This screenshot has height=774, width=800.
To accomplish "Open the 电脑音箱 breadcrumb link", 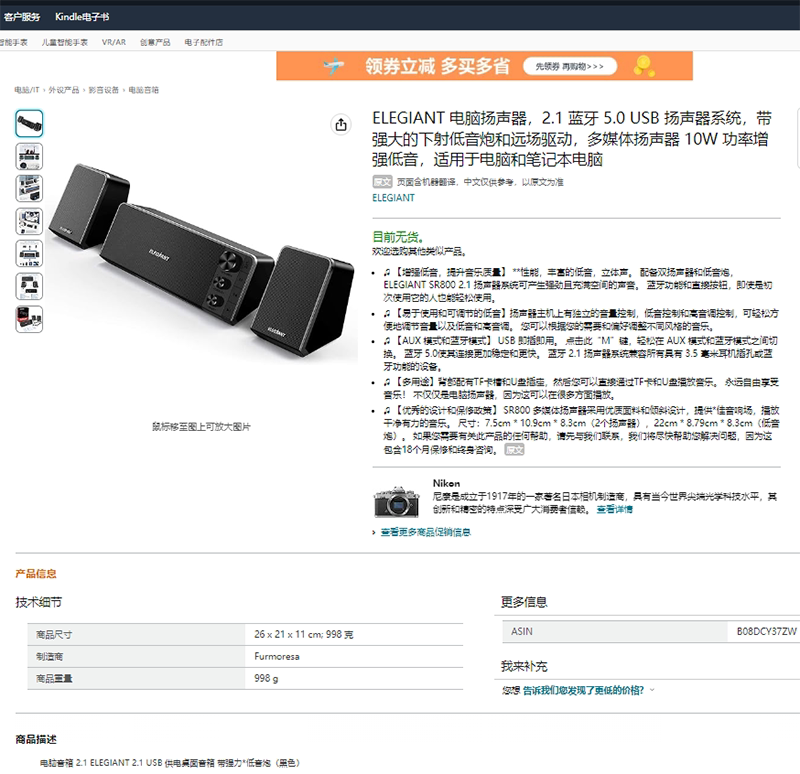I will coord(143,90).
